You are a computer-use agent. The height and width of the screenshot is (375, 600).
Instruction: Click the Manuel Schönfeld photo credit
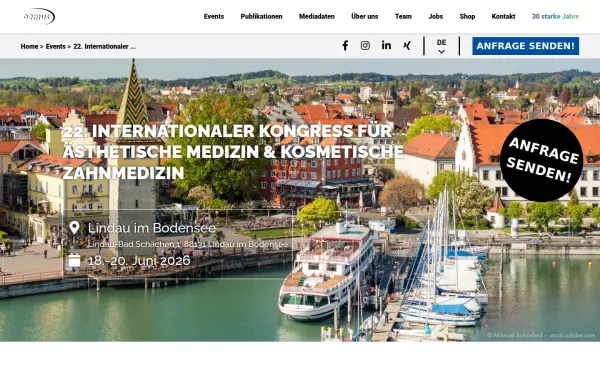click(541, 335)
